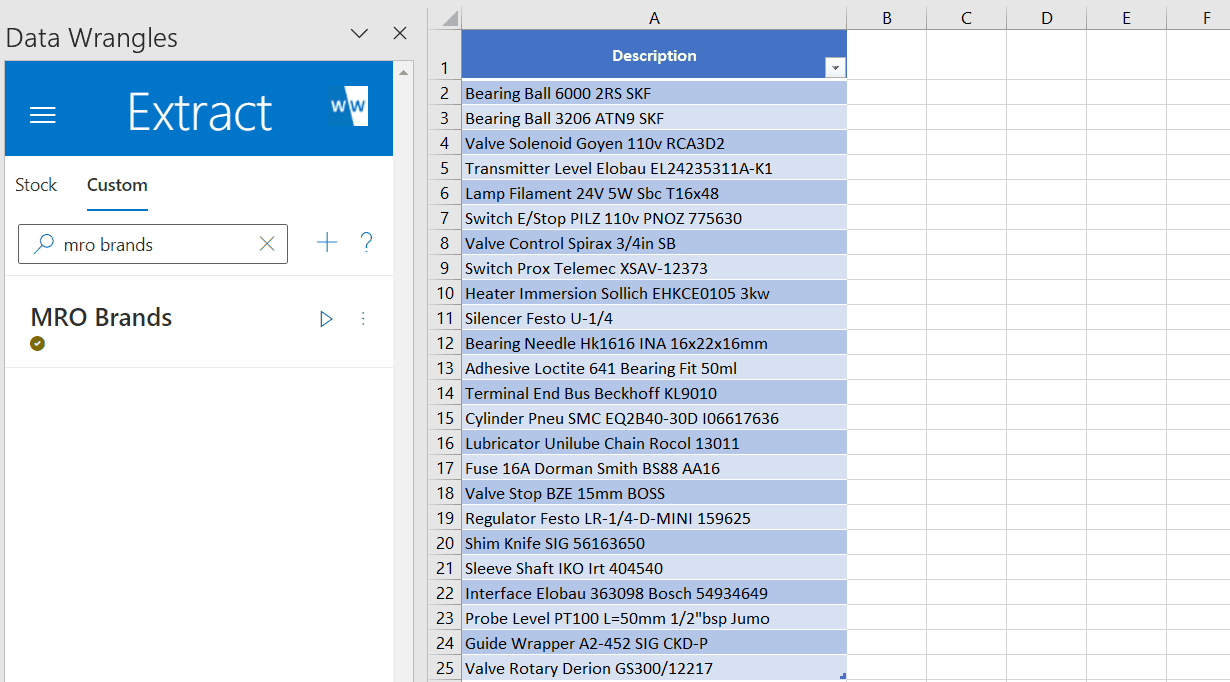Select cell Valve Stop BZE 15mm BOSS
Image resolution: width=1230 pixels, height=682 pixels.
pos(654,493)
